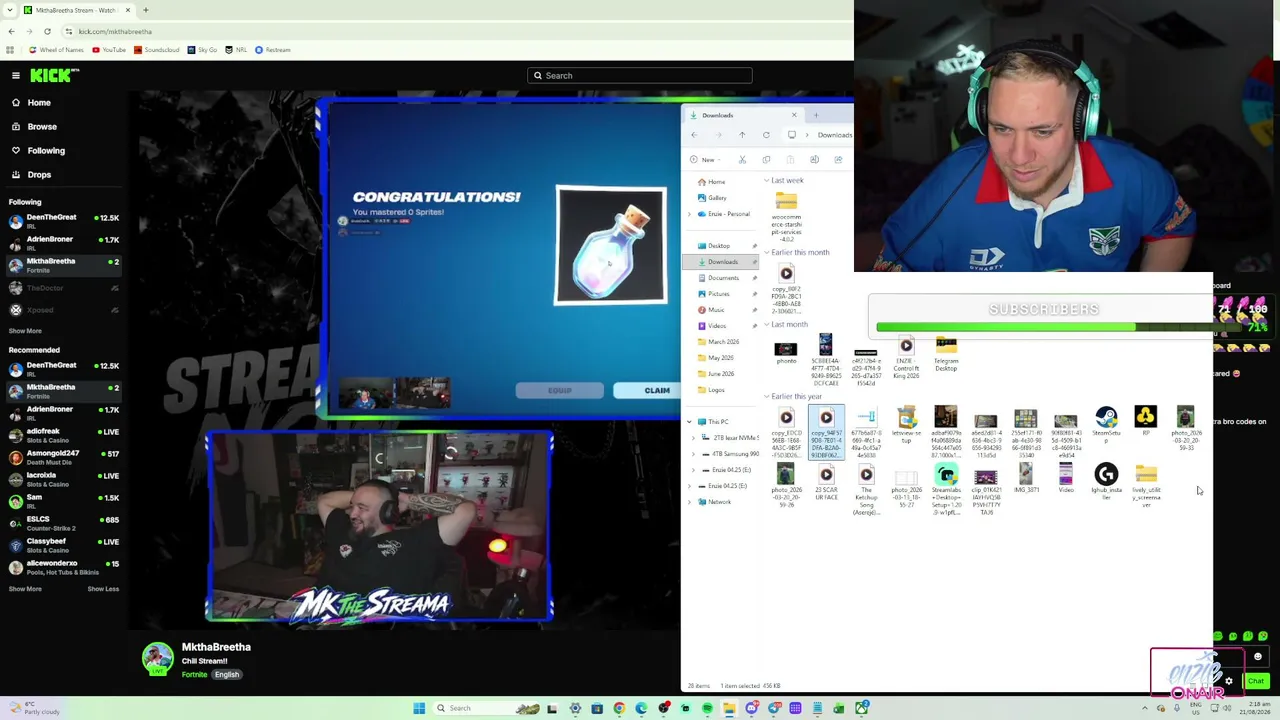Click the Copy icon in File Explorer toolbar
This screenshot has width=1280, height=720.
pyautogui.click(x=766, y=160)
